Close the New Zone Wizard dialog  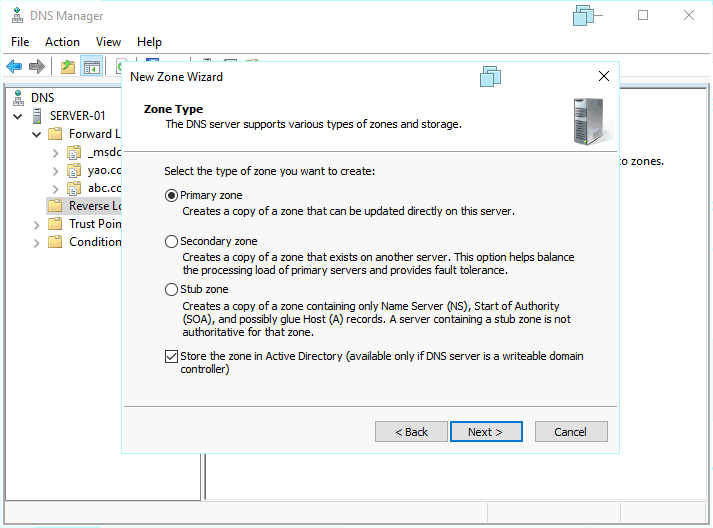point(603,76)
